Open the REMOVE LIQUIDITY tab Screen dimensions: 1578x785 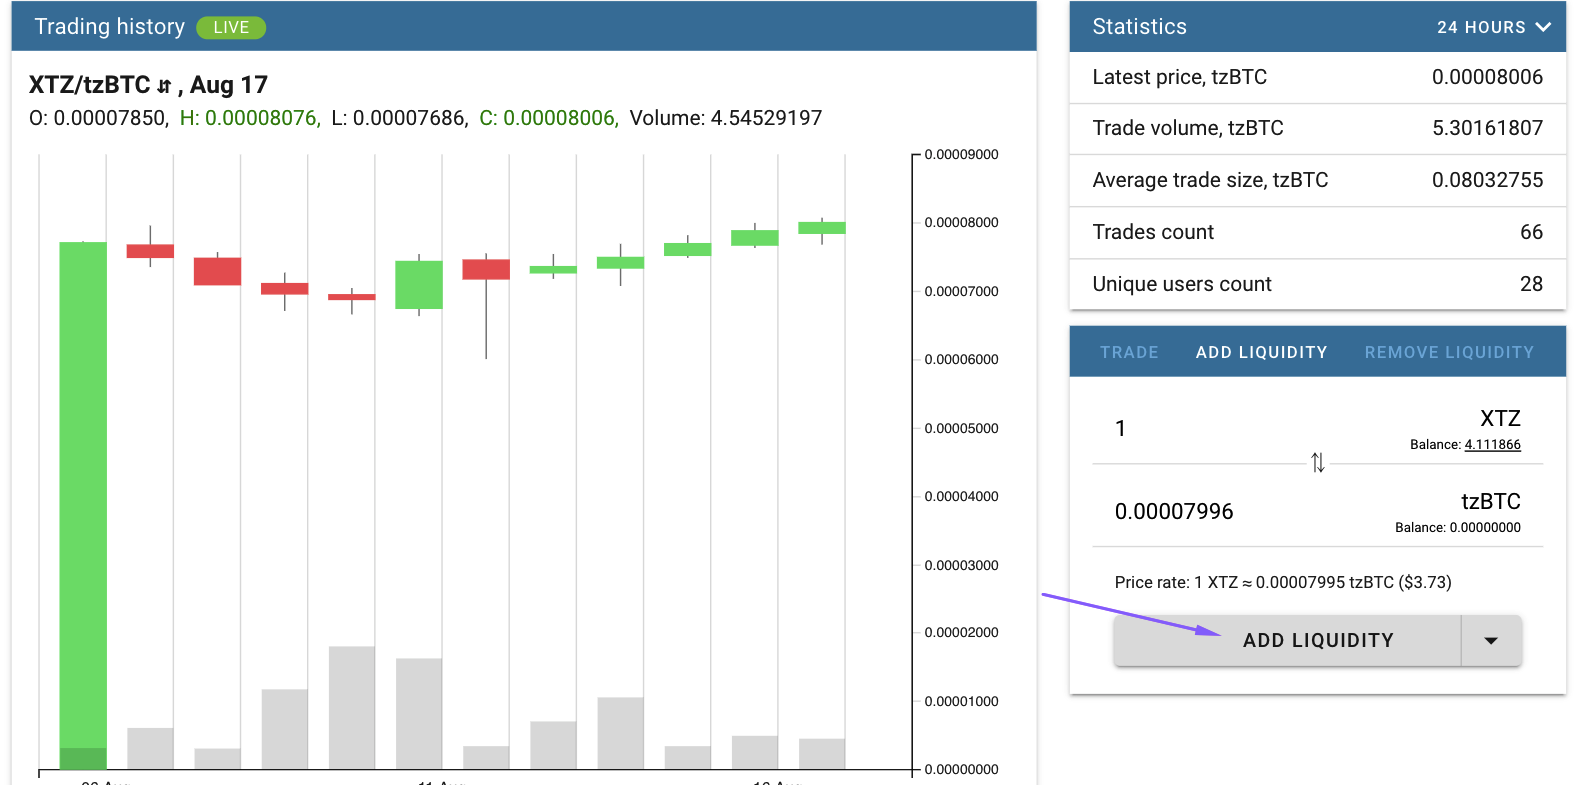pyautogui.click(x=1449, y=352)
